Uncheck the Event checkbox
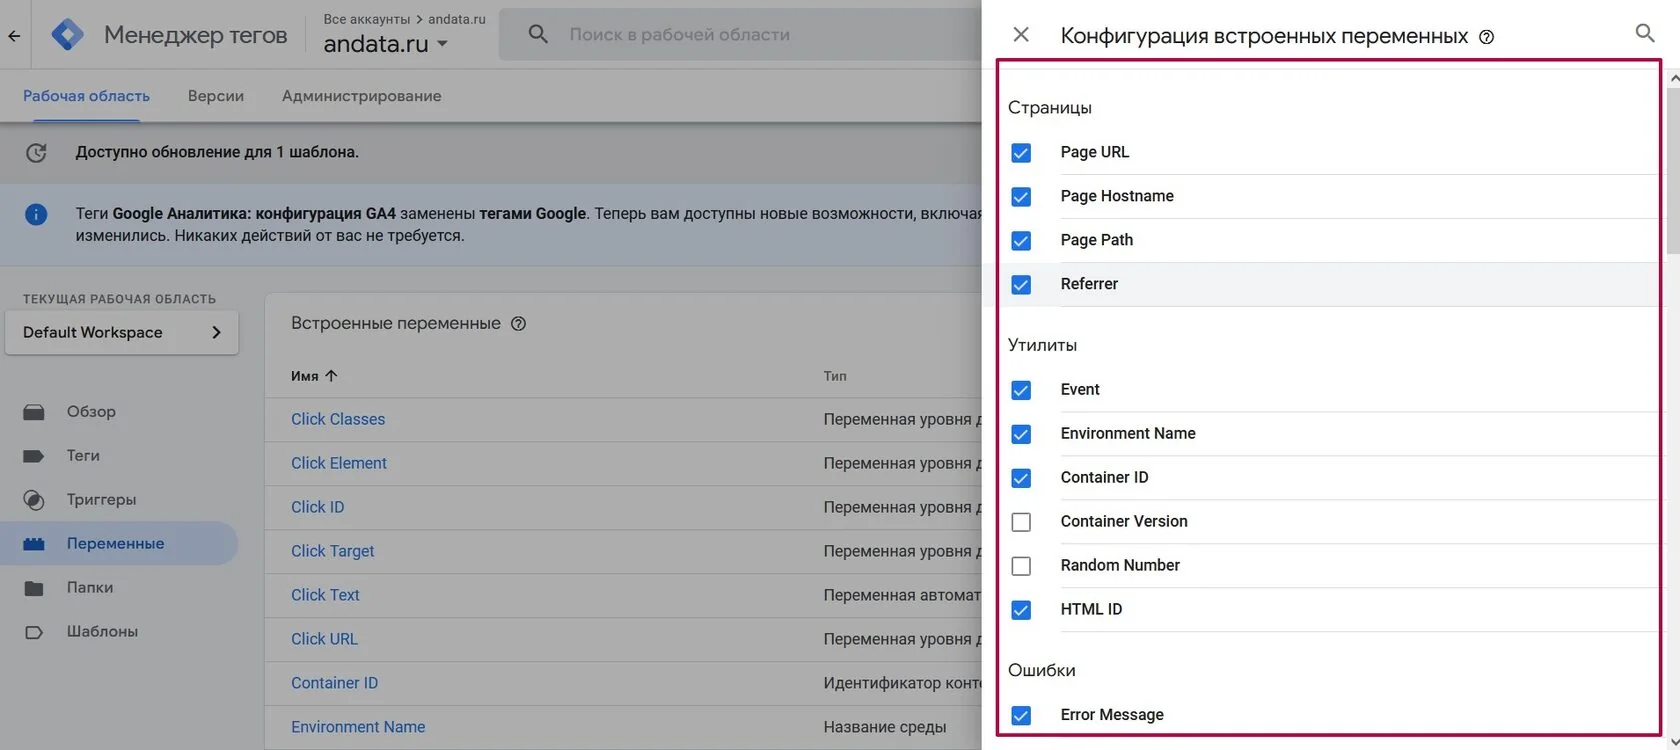Screen dimensions: 1680x750 tap(1021, 390)
